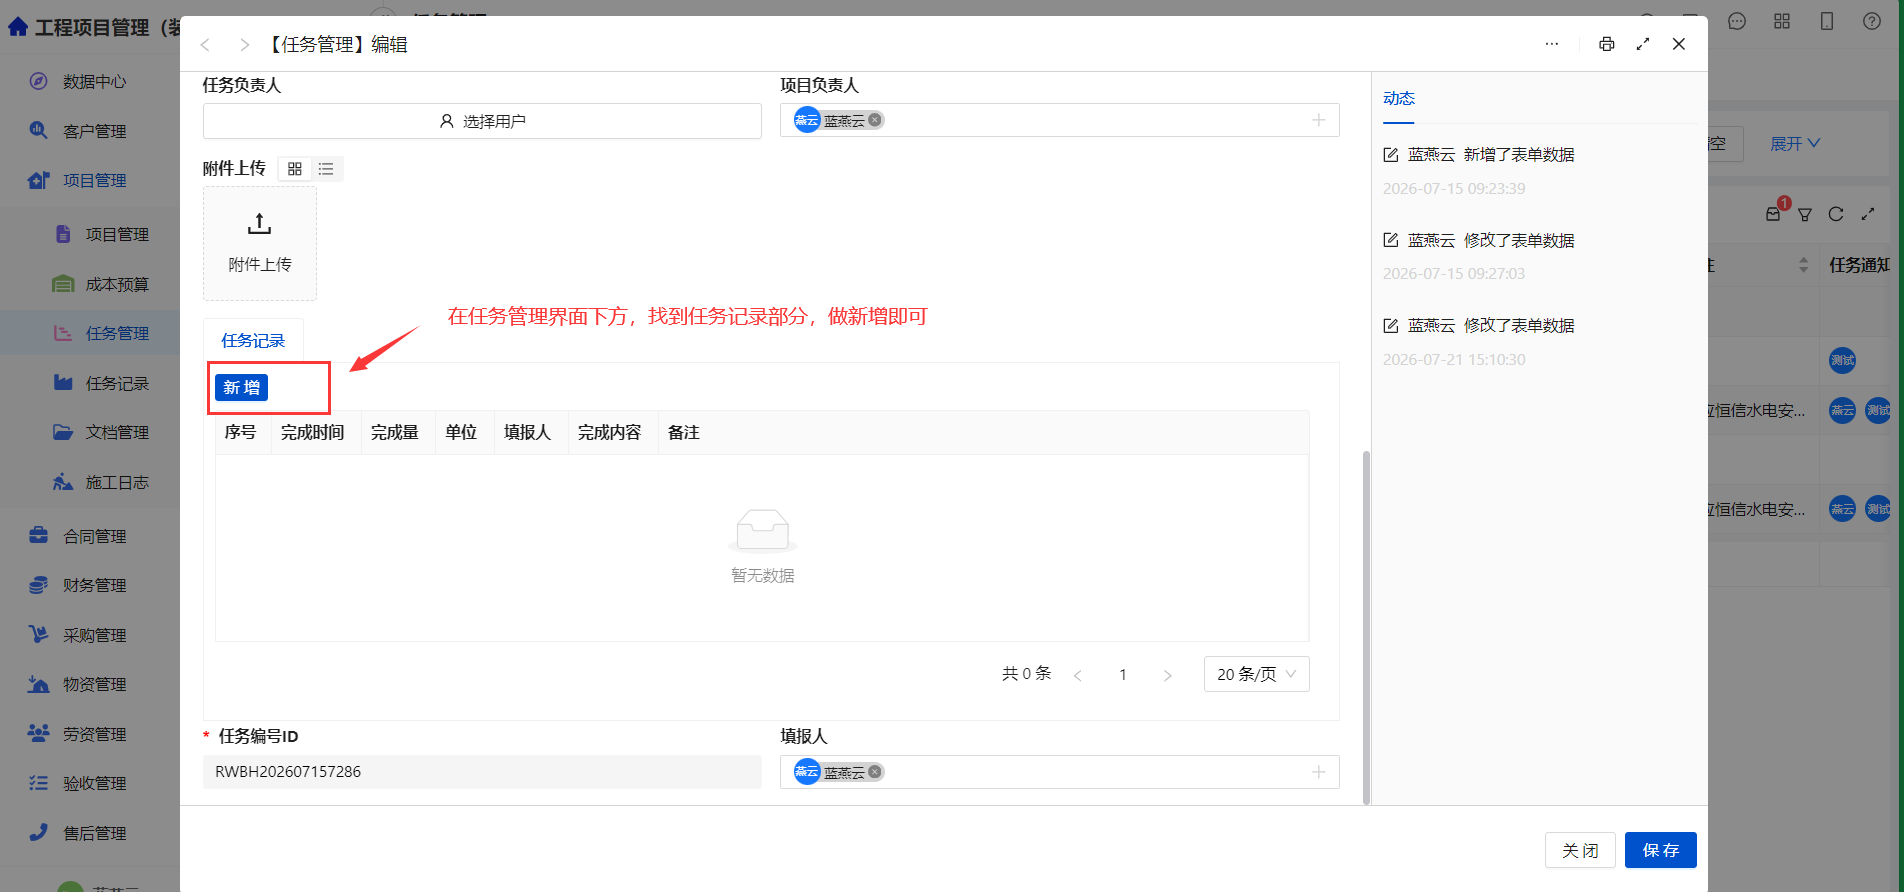Add a user to 填报人 with plus

pos(1319,772)
